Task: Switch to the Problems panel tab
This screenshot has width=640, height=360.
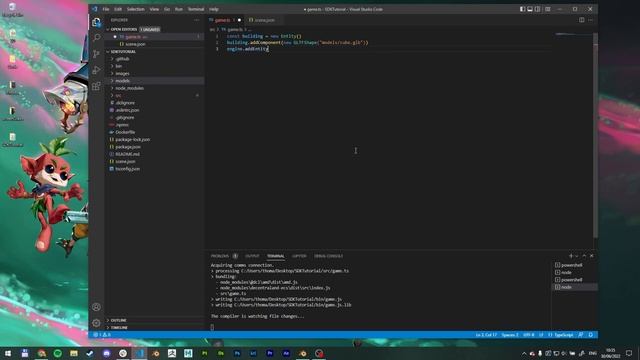Action: [220, 256]
